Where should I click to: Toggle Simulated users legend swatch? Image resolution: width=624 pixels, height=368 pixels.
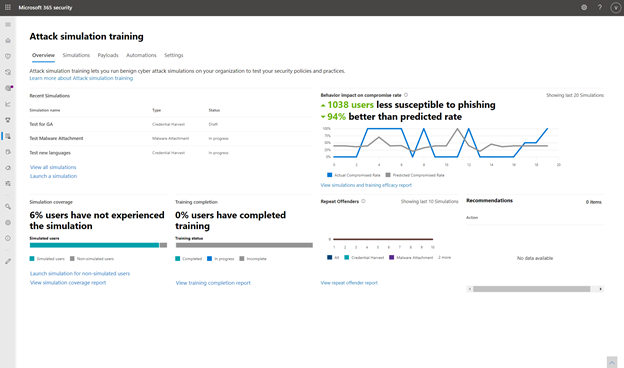click(x=32, y=259)
